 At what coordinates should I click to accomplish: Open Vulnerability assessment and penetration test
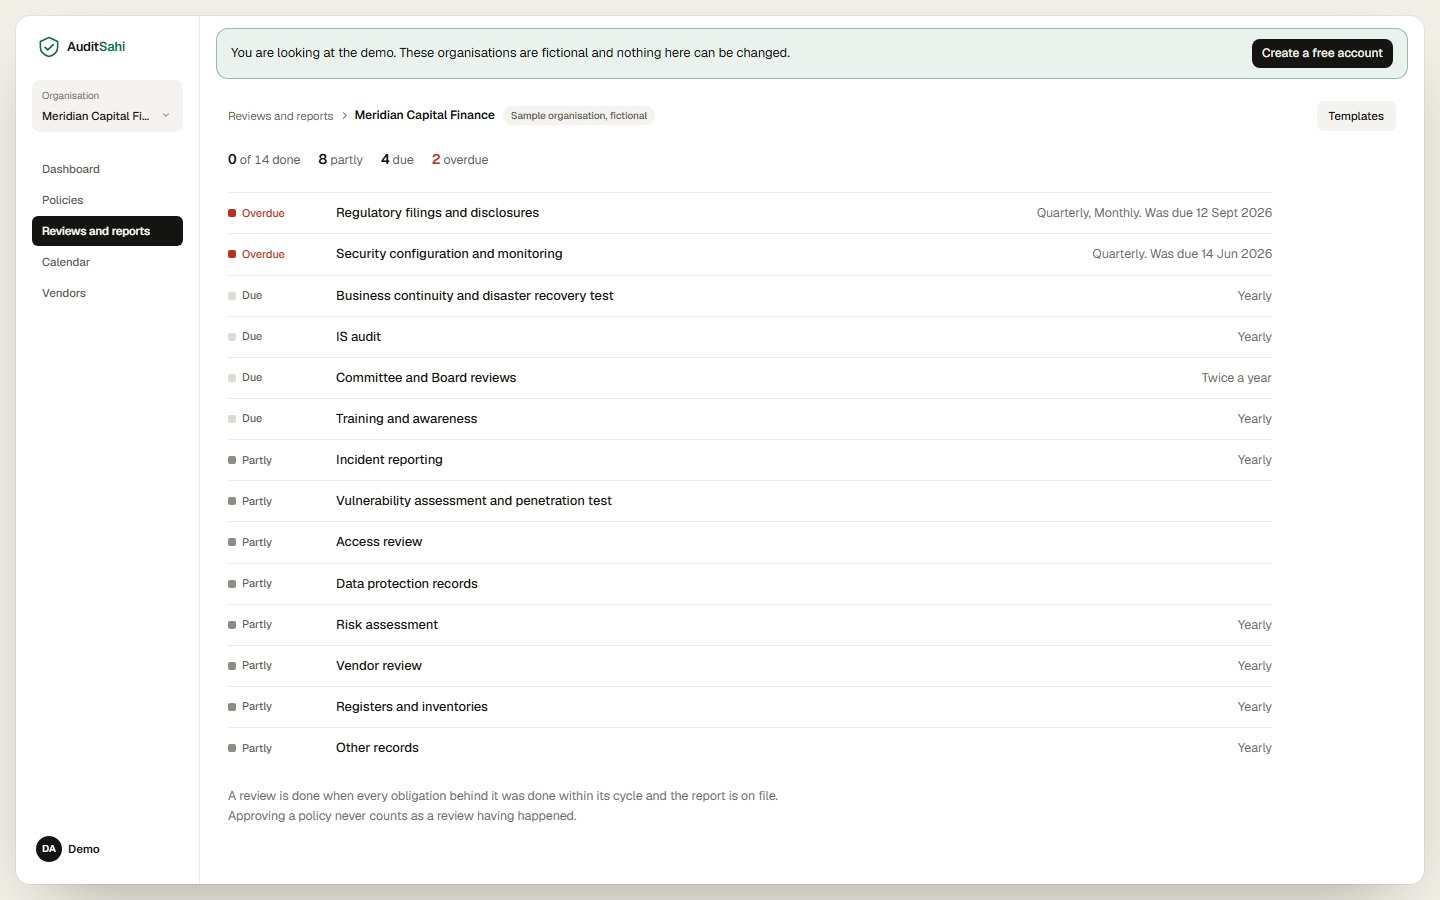pyautogui.click(x=750, y=501)
